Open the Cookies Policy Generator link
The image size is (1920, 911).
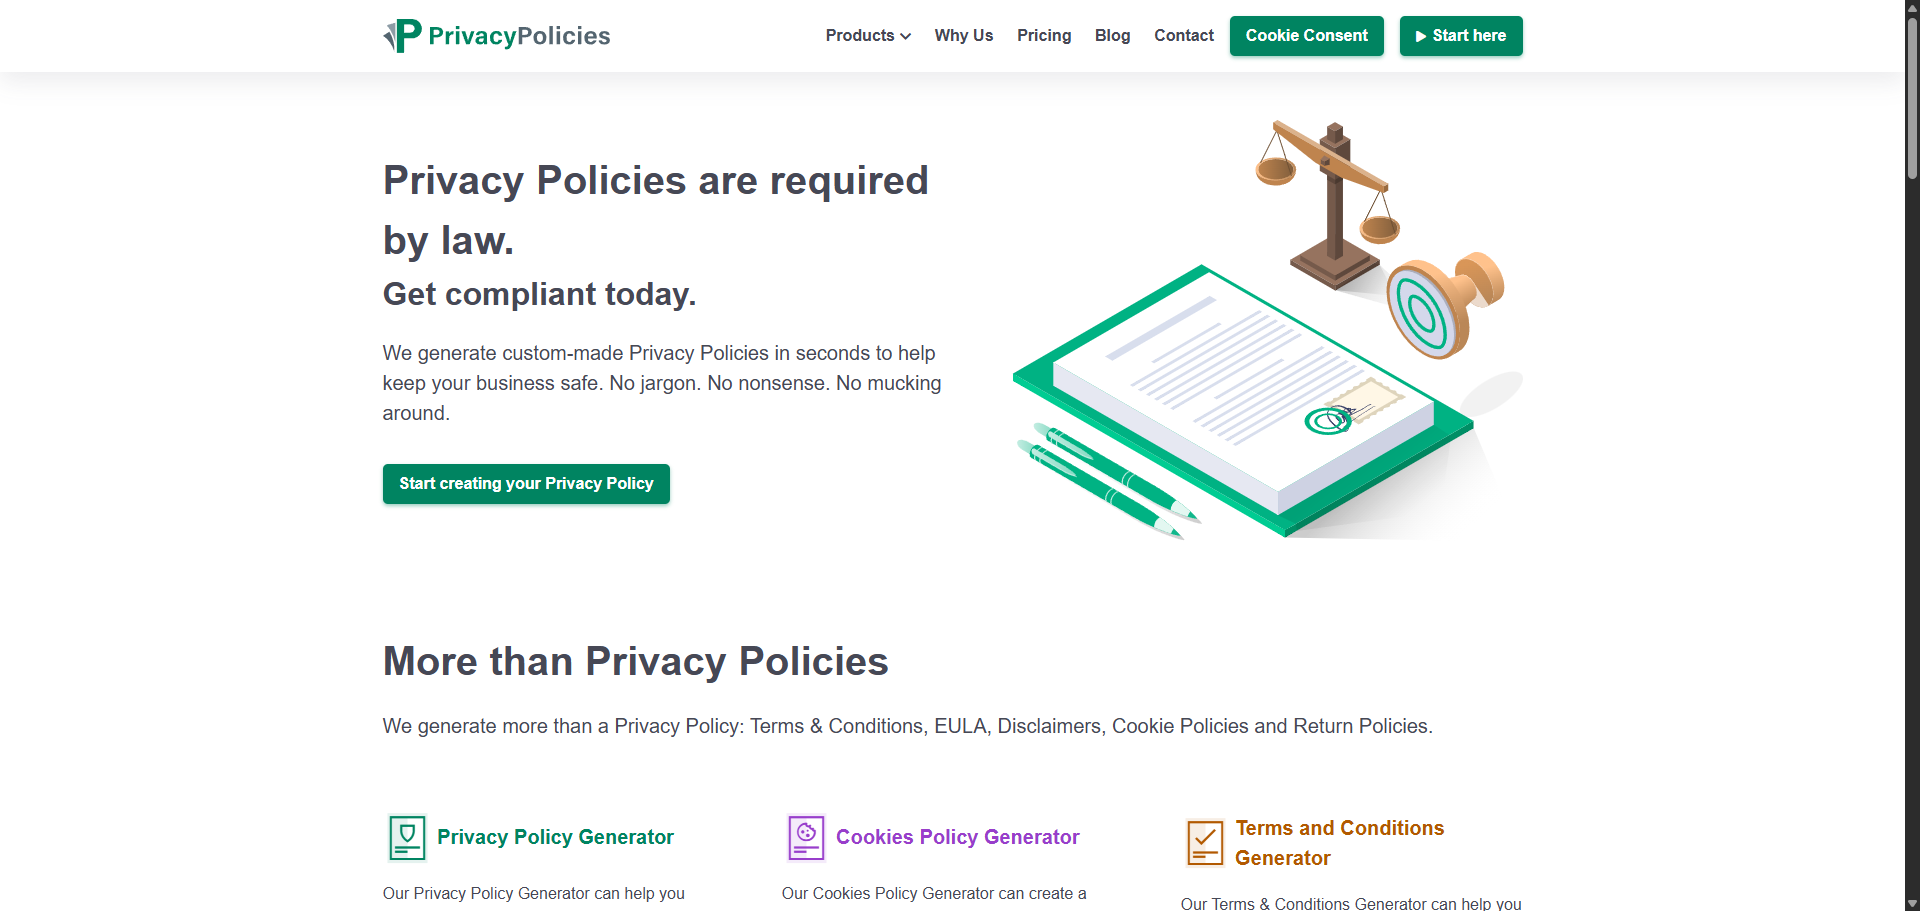tap(957, 837)
